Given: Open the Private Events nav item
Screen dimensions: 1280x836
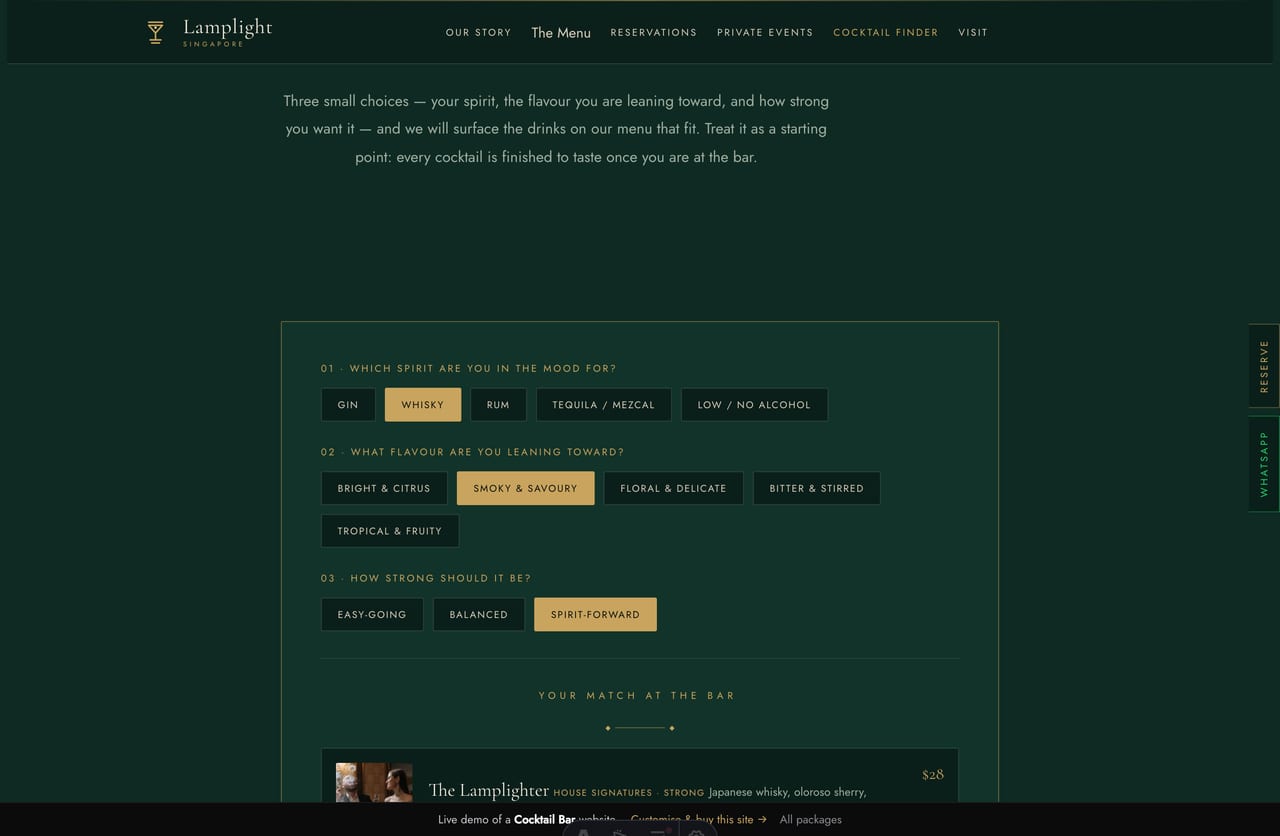Looking at the screenshot, I should [765, 33].
